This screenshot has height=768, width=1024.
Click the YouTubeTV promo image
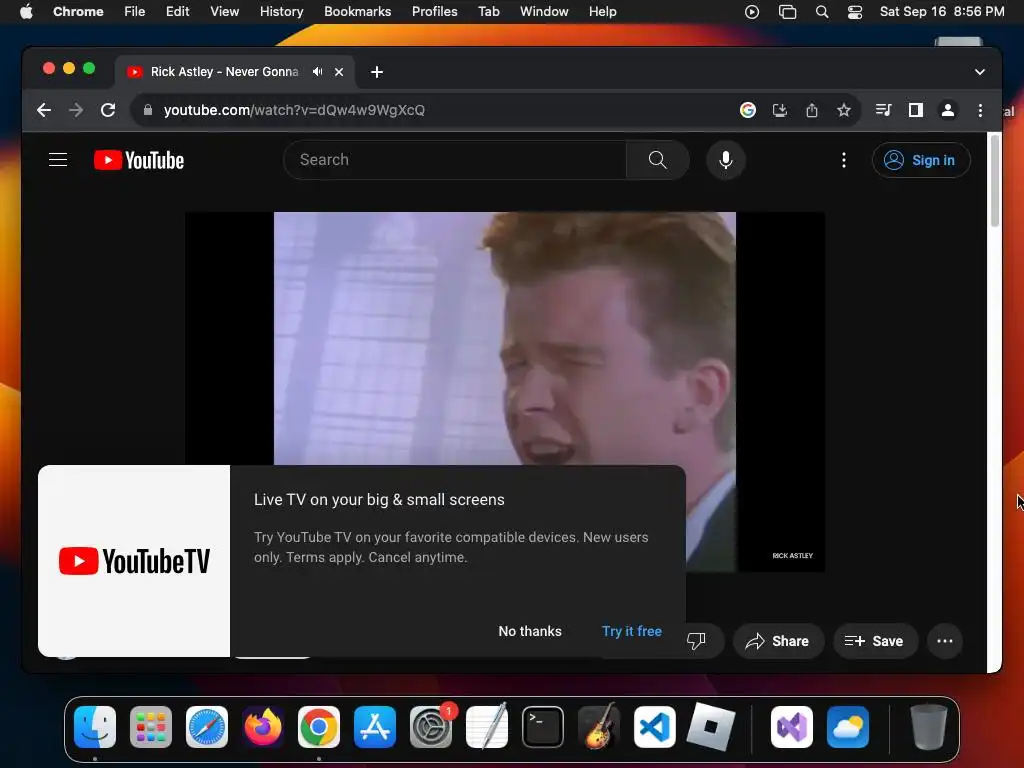coord(134,561)
